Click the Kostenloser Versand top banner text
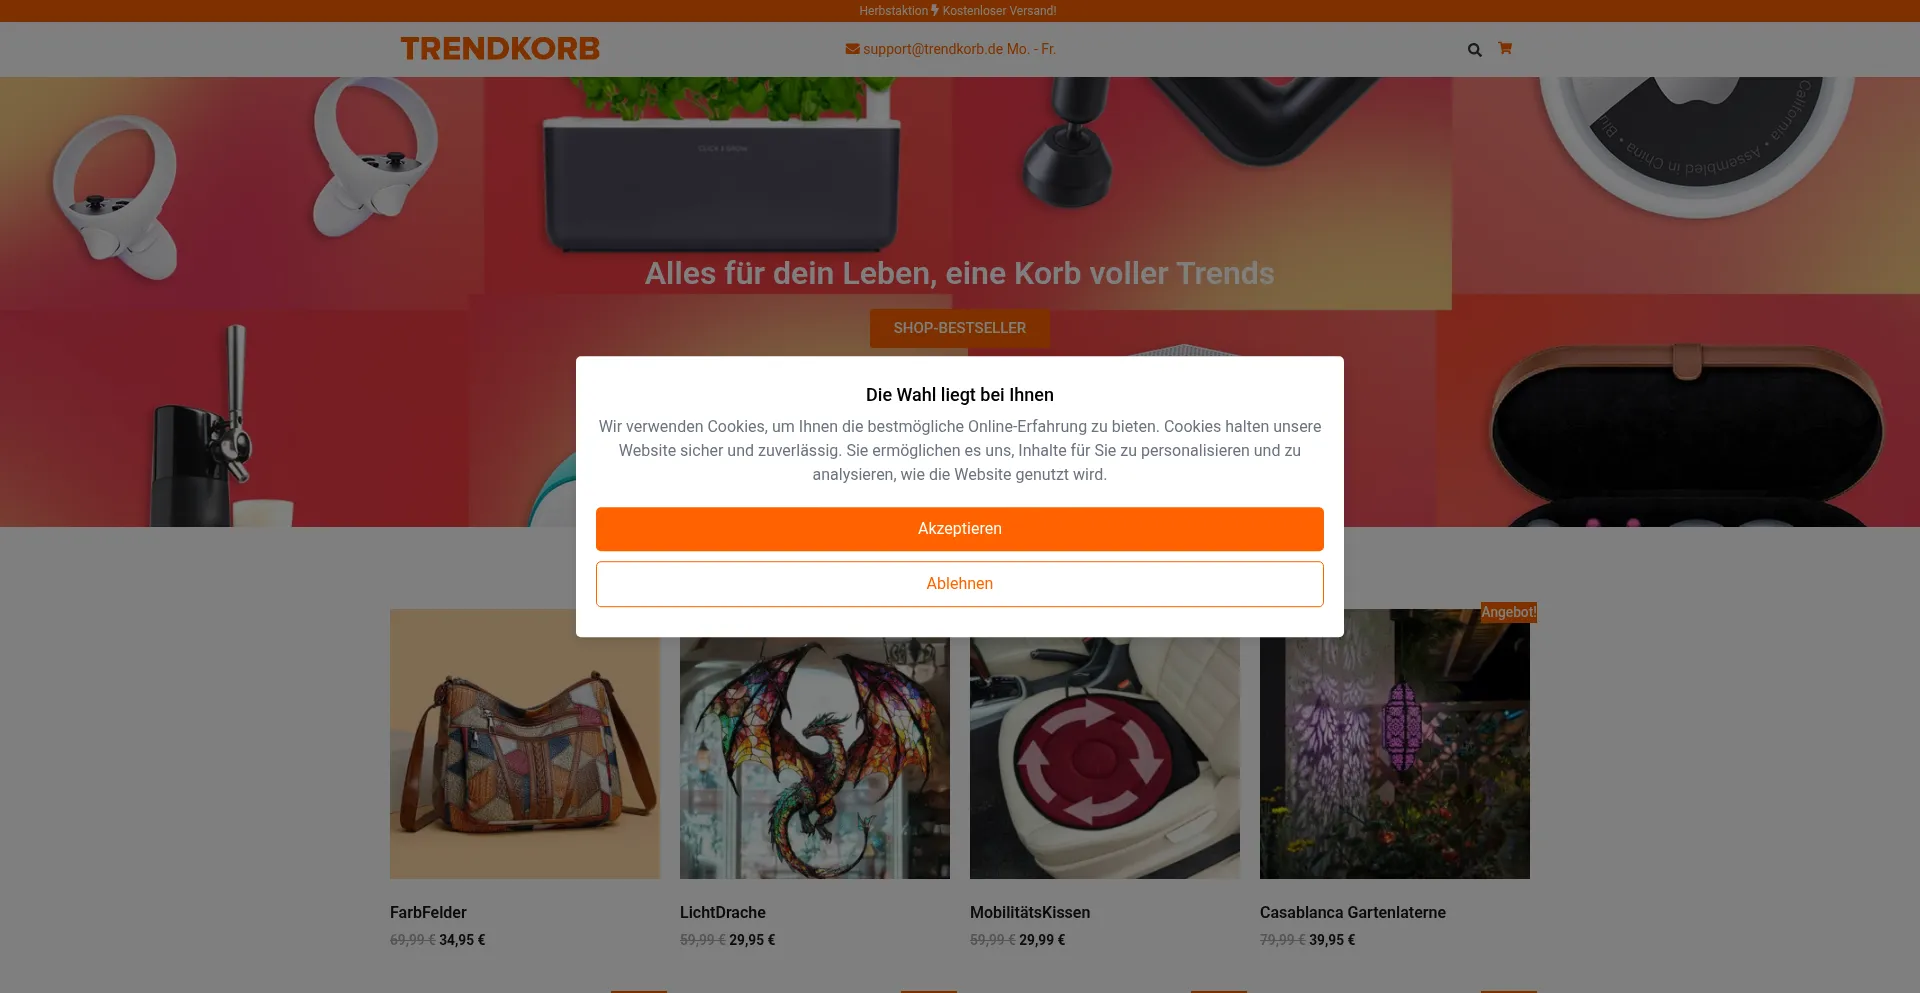 coord(999,11)
